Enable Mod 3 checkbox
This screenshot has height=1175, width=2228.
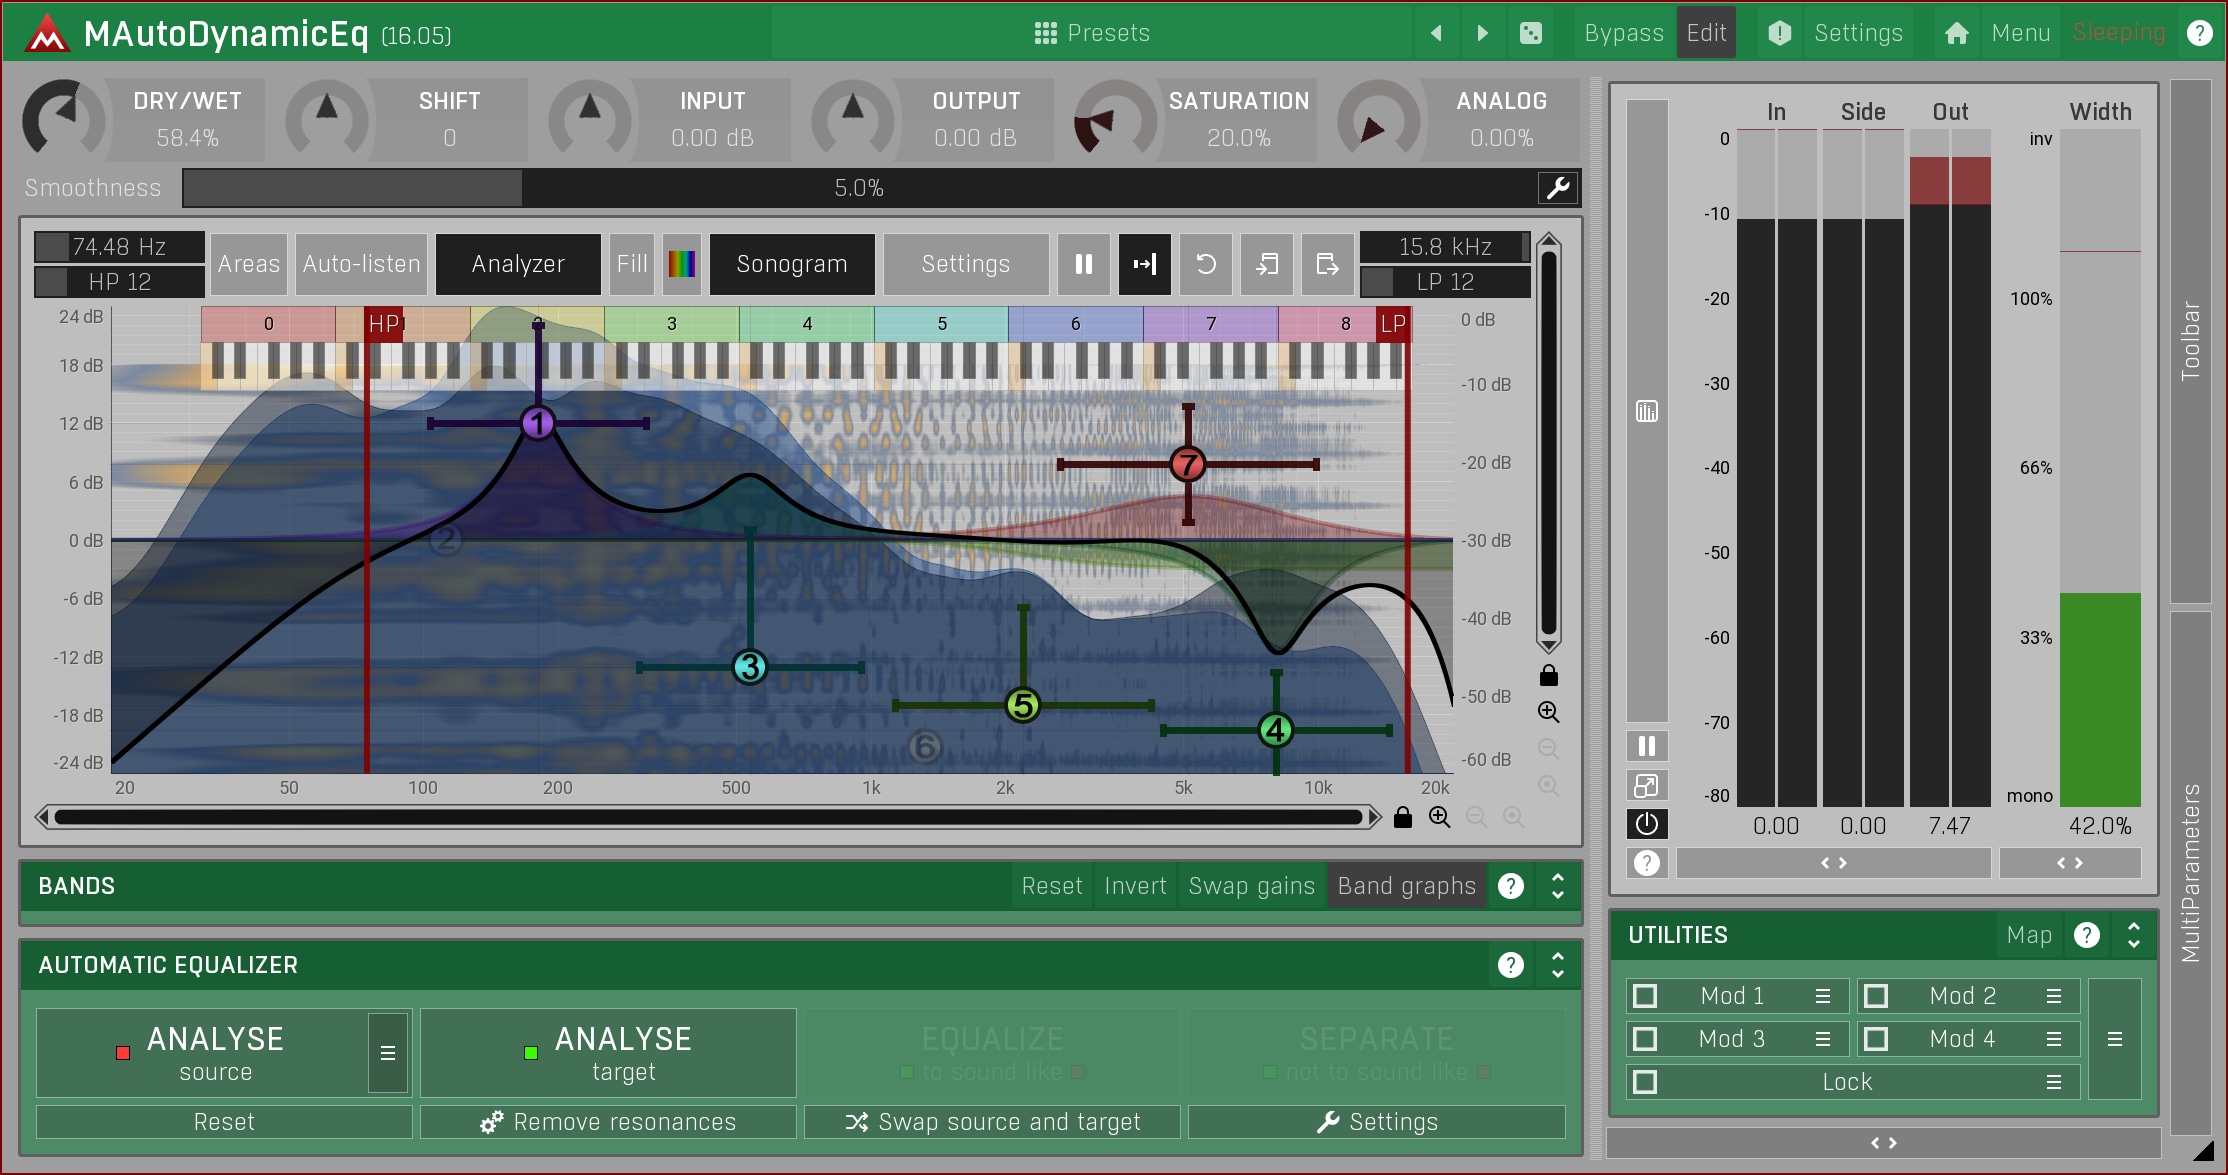(x=1645, y=1039)
